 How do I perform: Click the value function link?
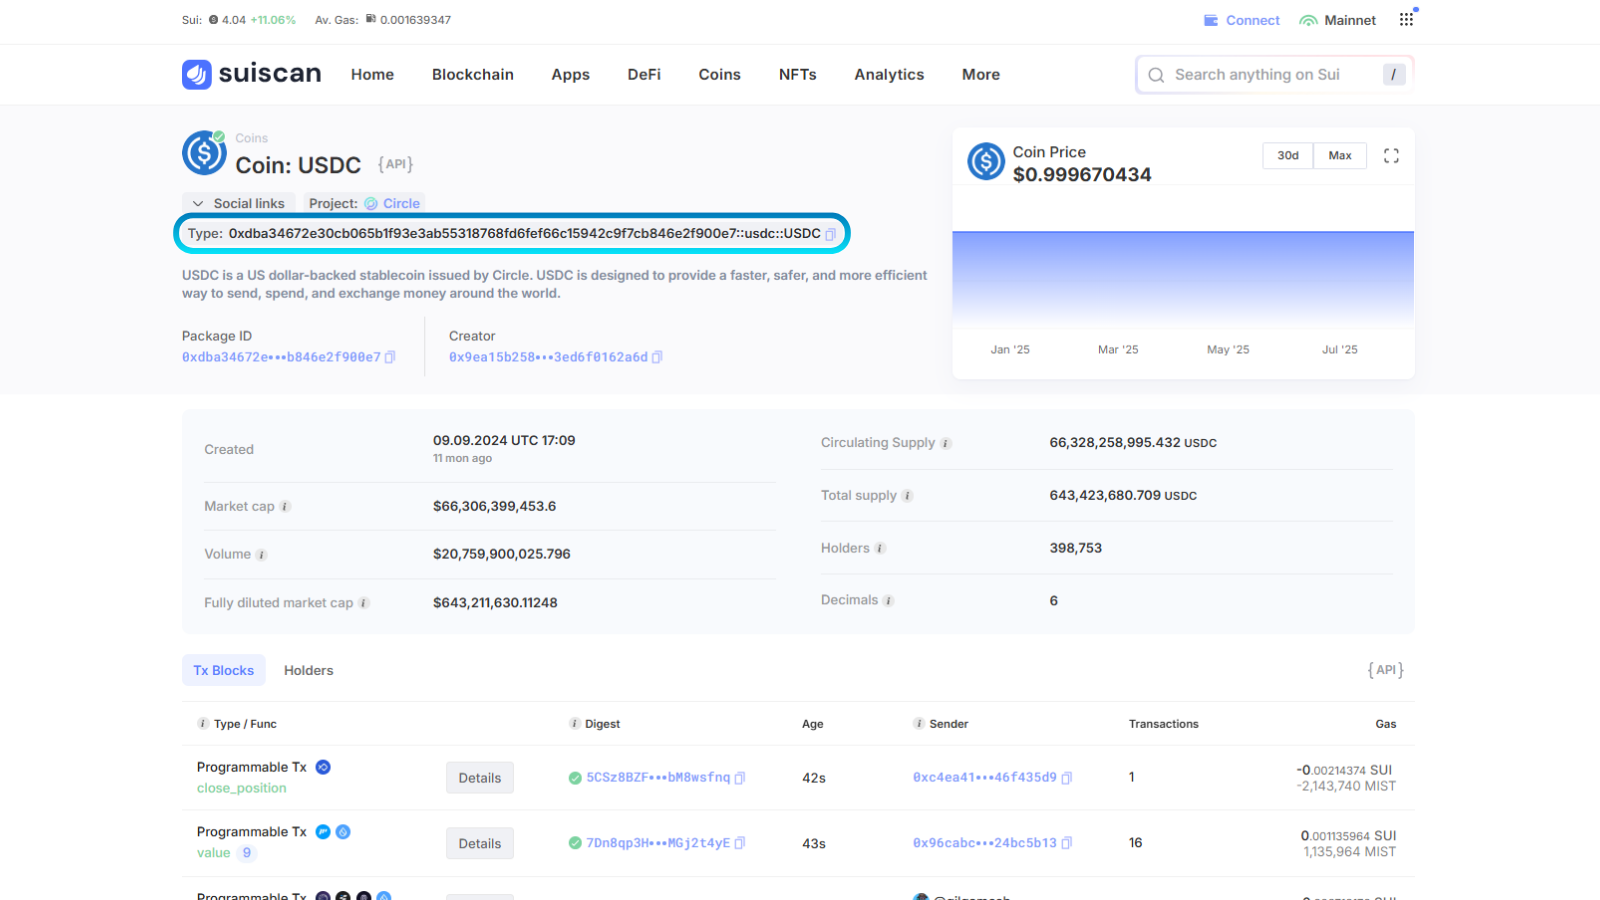pyautogui.click(x=214, y=853)
